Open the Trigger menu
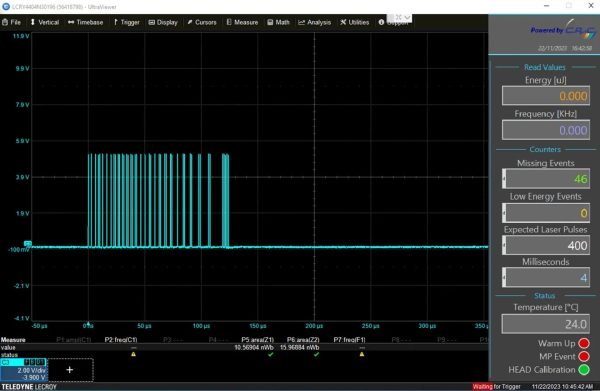Screen dimensions: 600x391 point(127,22)
